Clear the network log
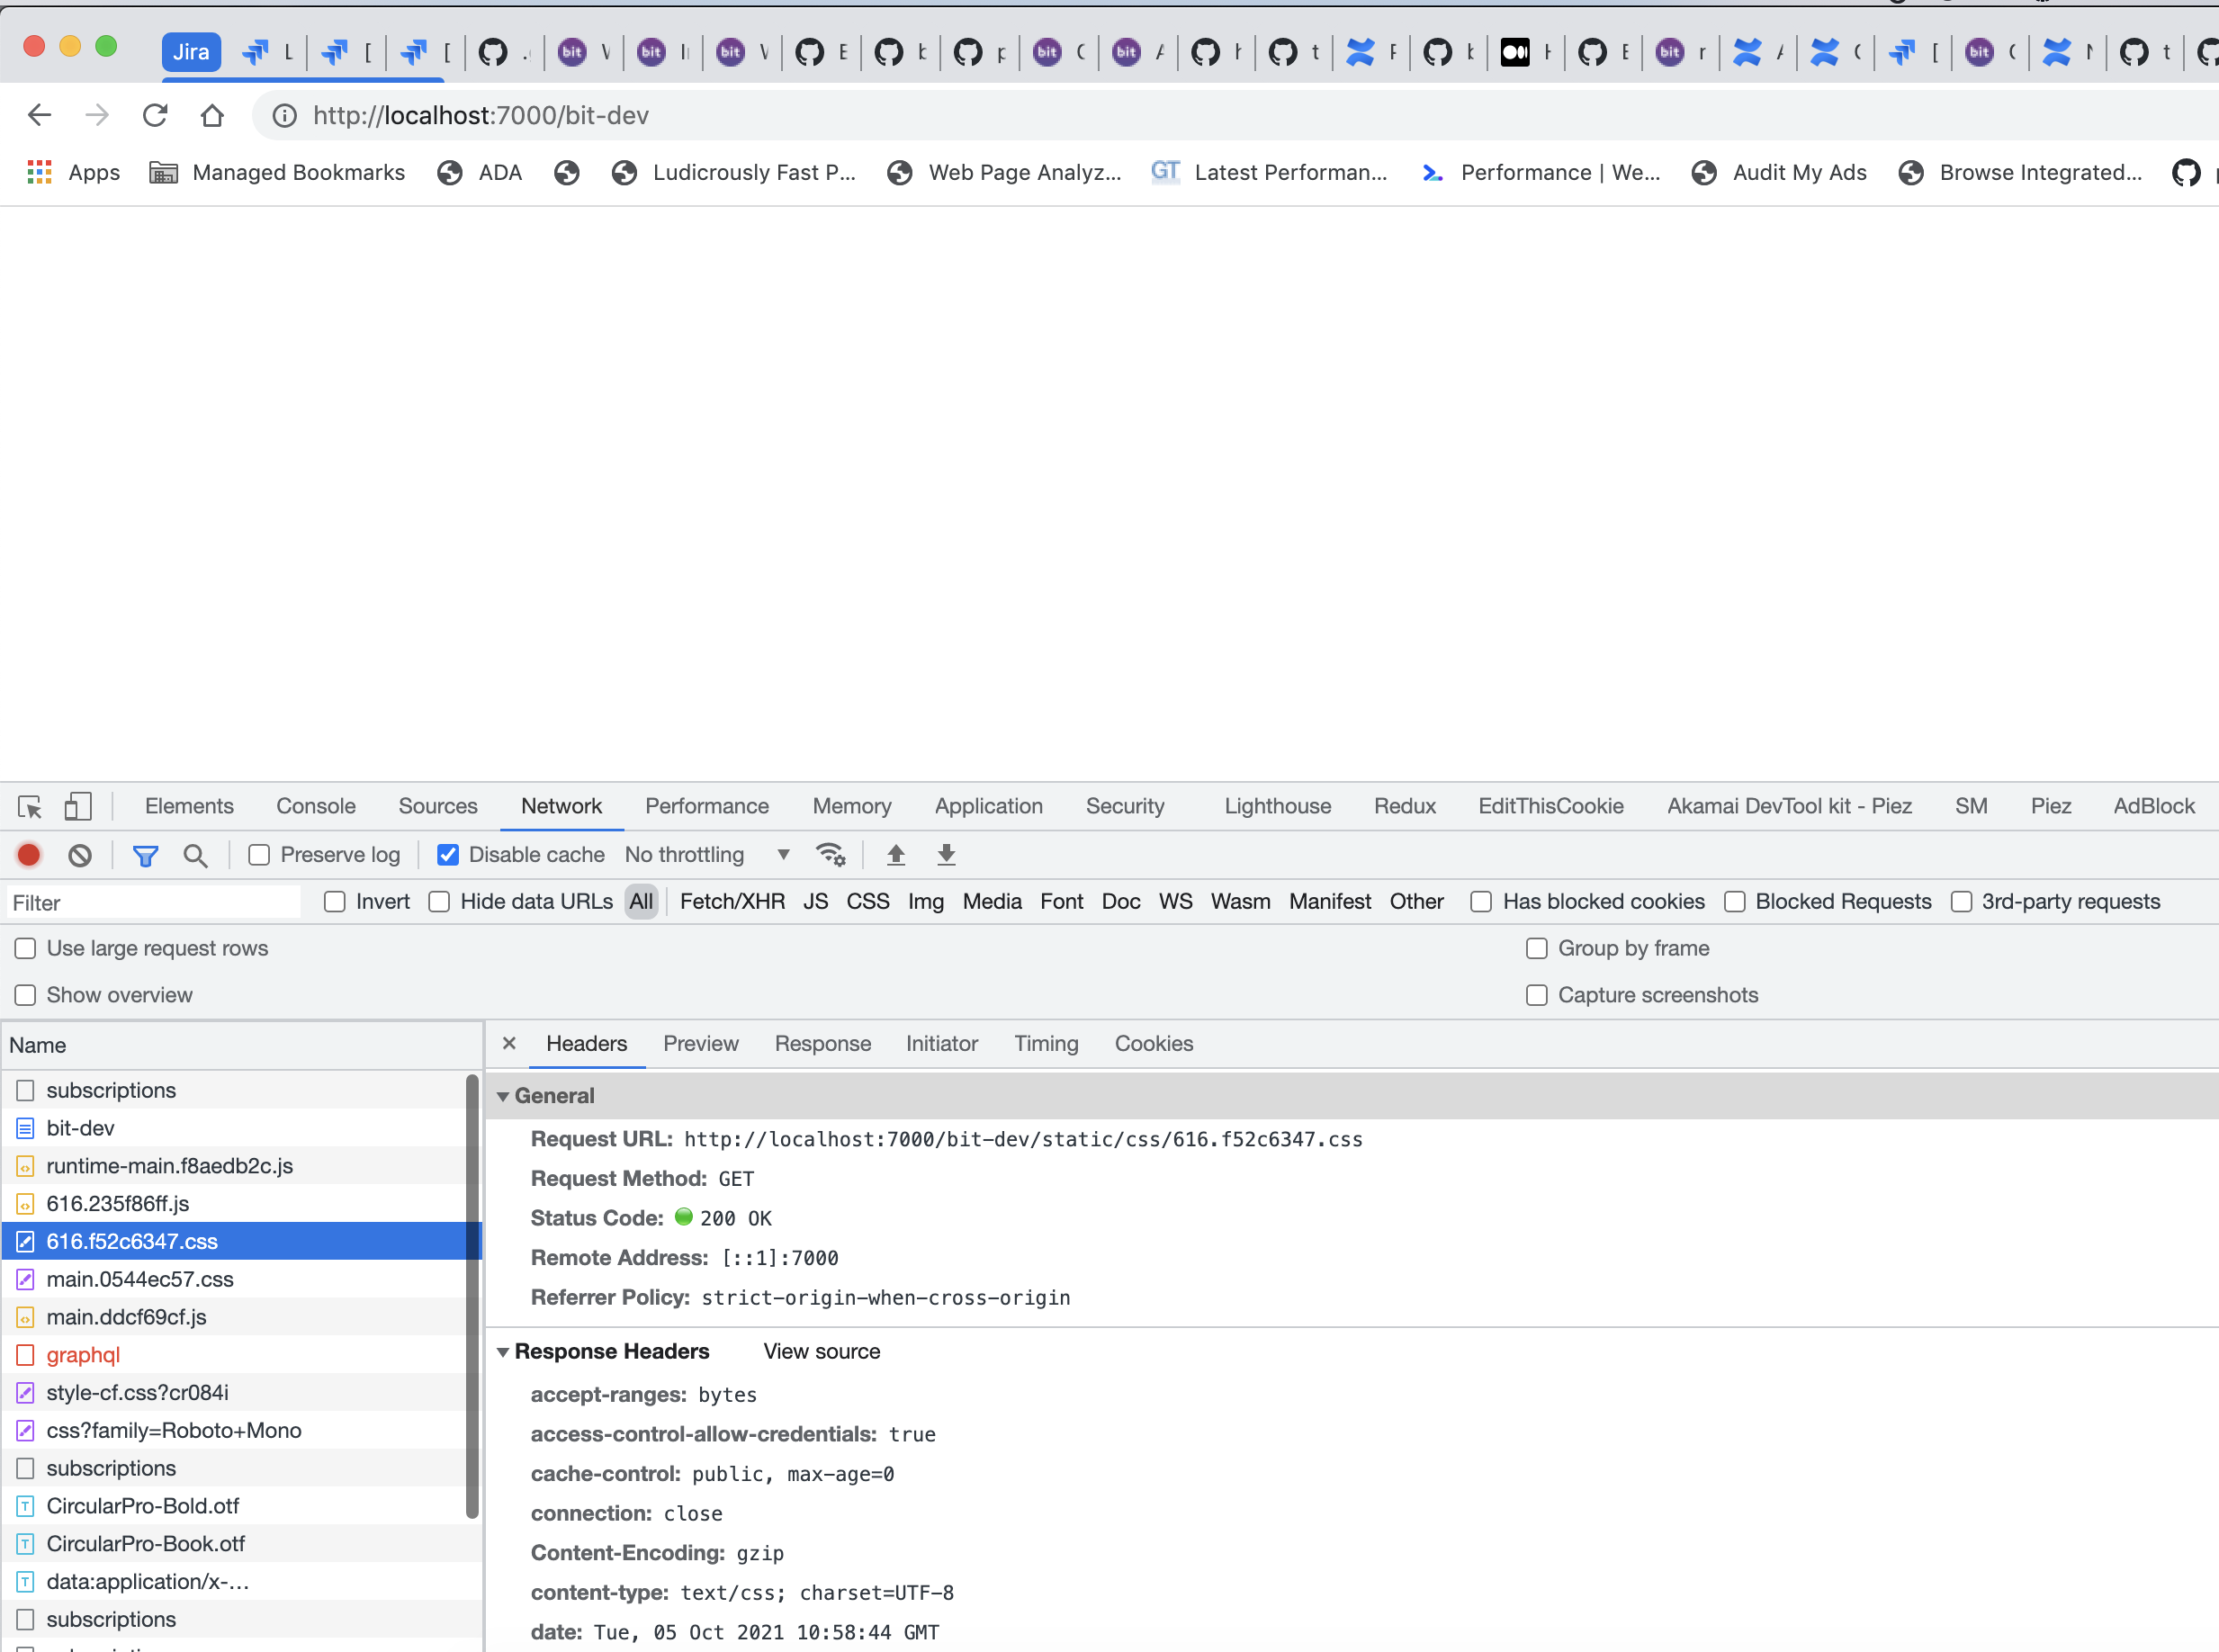This screenshot has width=2219, height=1652. pos(80,855)
